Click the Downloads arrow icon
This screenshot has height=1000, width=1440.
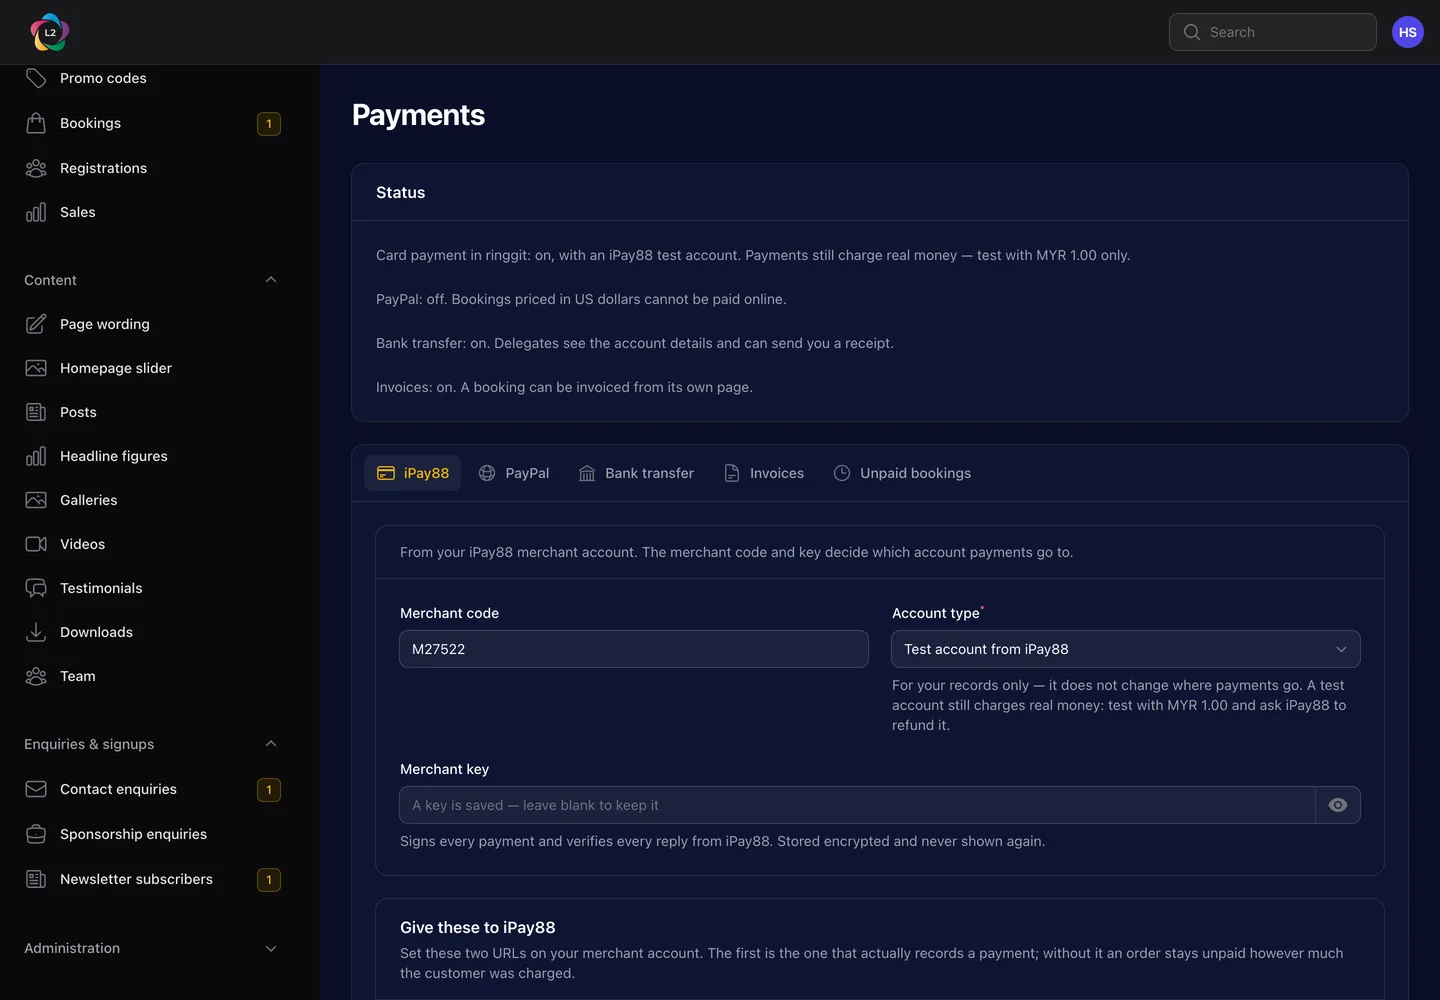pos(36,632)
